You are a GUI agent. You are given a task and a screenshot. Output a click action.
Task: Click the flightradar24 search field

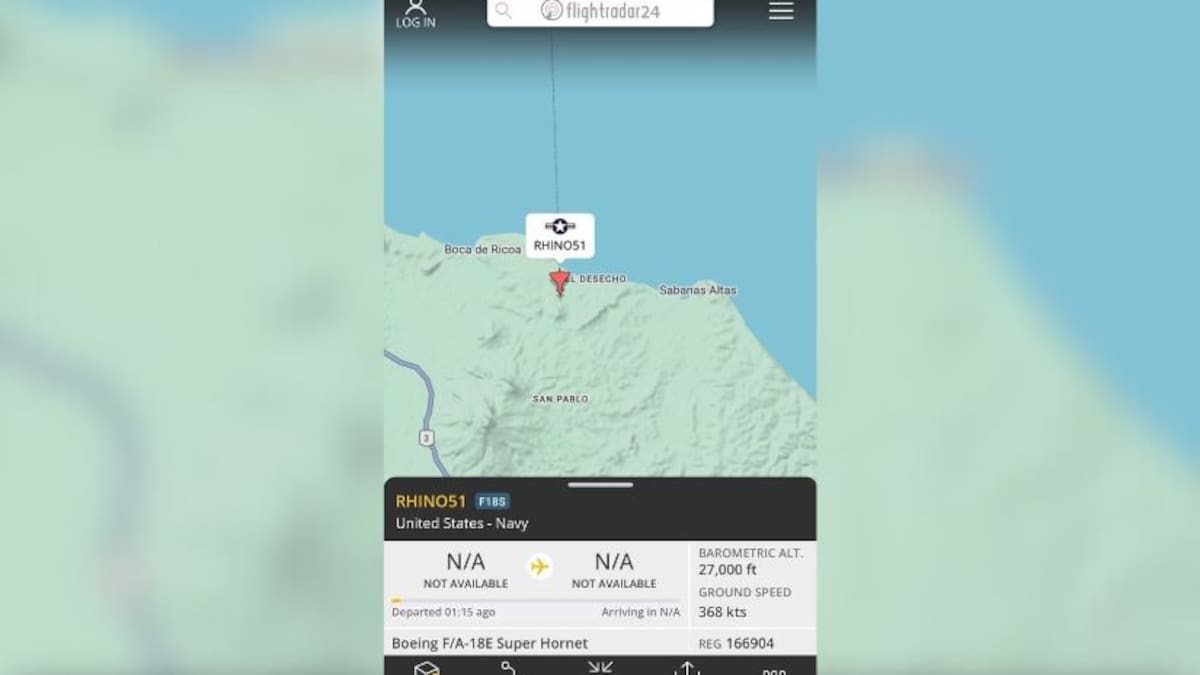click(600, 11)
